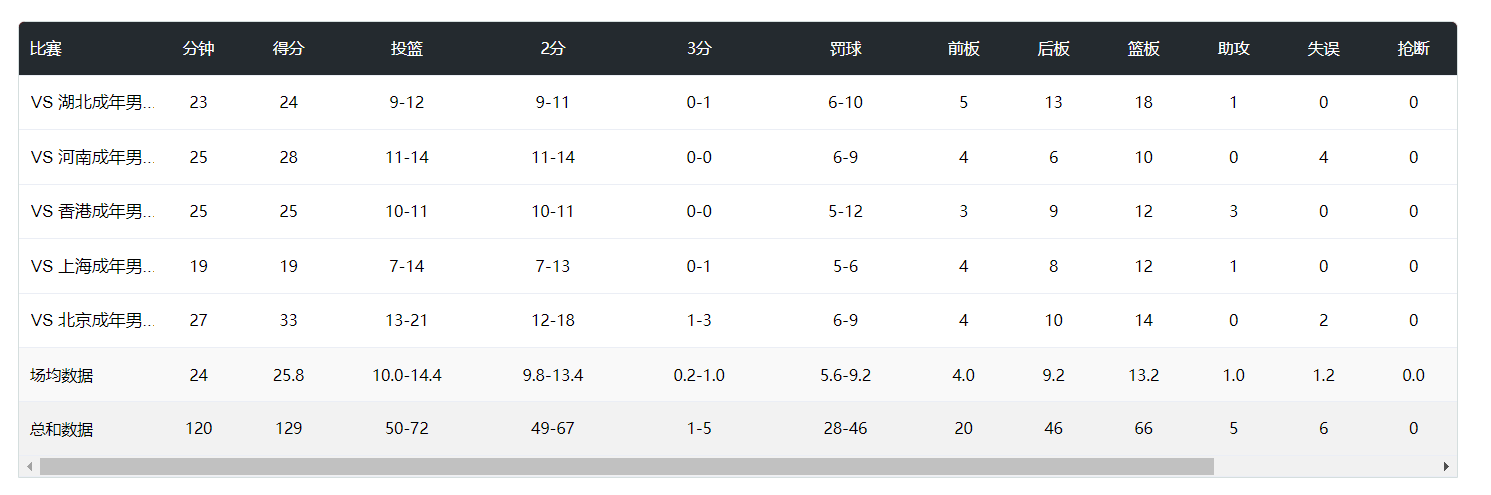Click the left scroll arrow of the table
The image size is (1491, 495).
[30, 467]
